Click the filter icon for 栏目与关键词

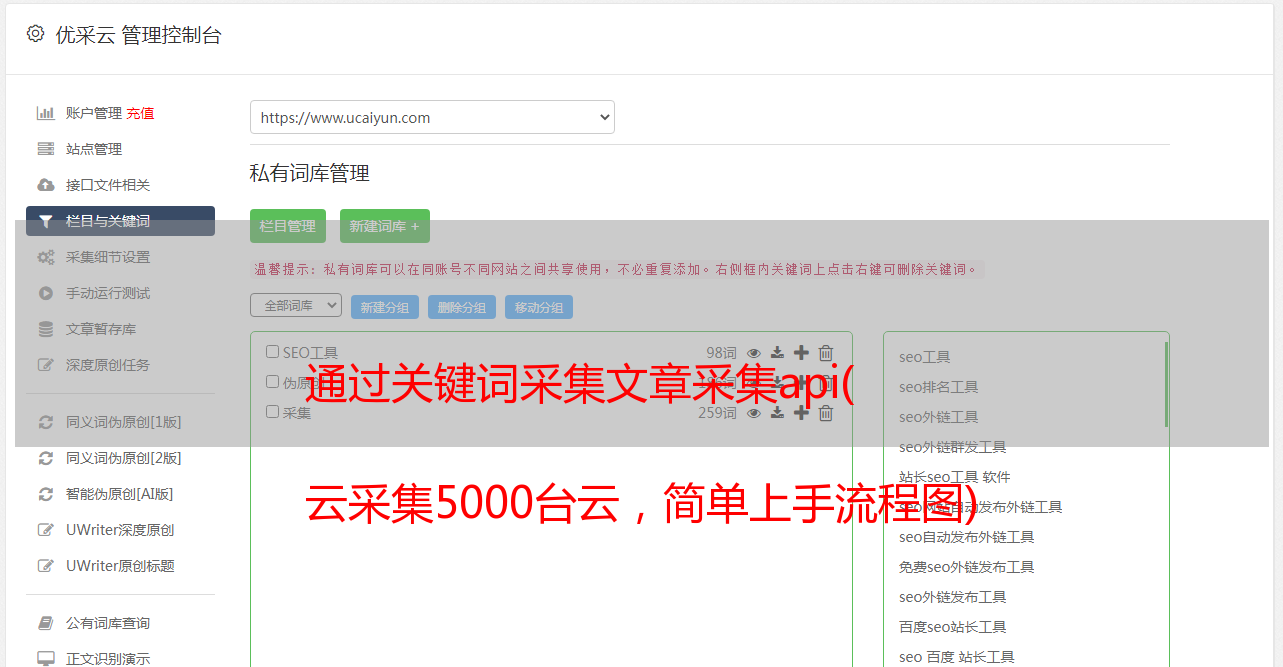coord(45,221)
